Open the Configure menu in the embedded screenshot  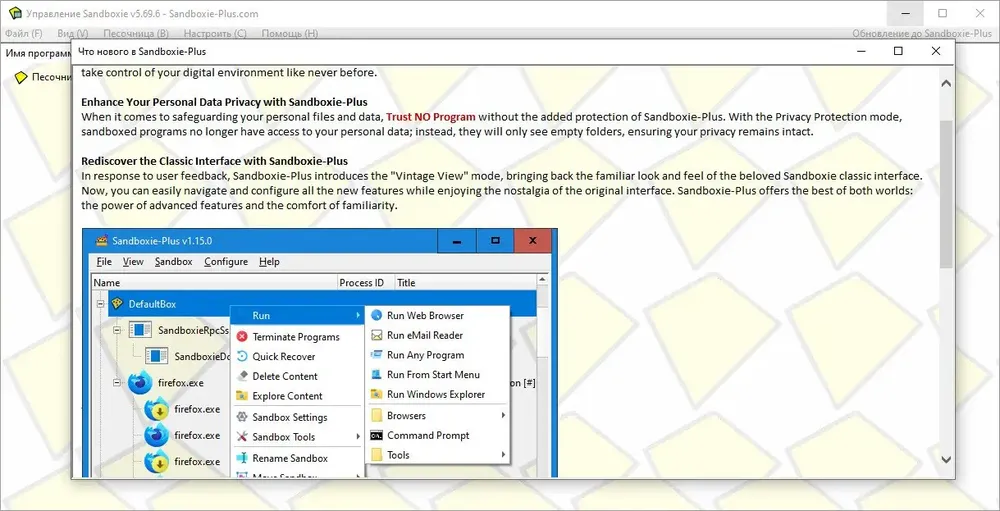226,262
